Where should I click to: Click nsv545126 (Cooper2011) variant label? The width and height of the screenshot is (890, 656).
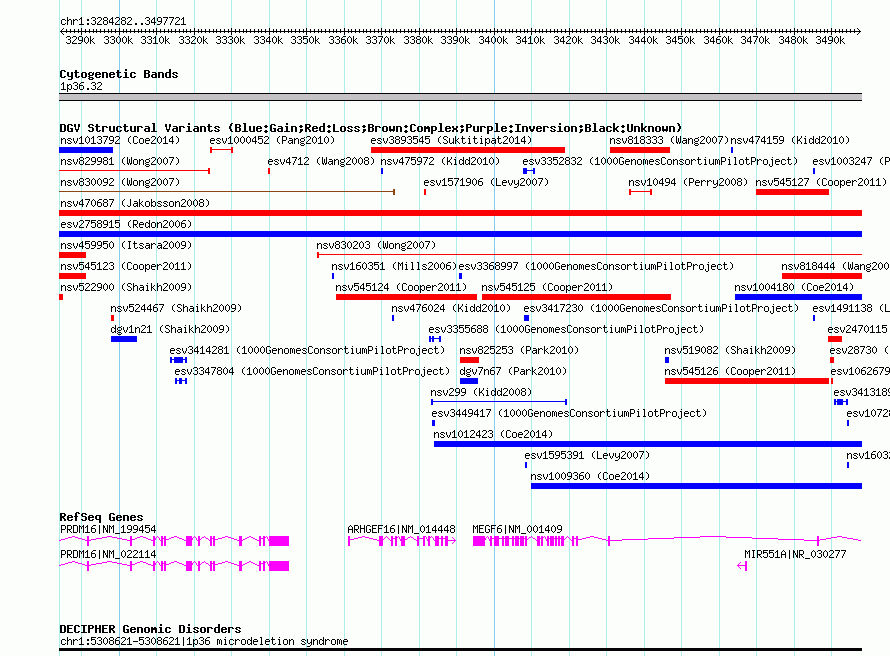click(730, 371)
